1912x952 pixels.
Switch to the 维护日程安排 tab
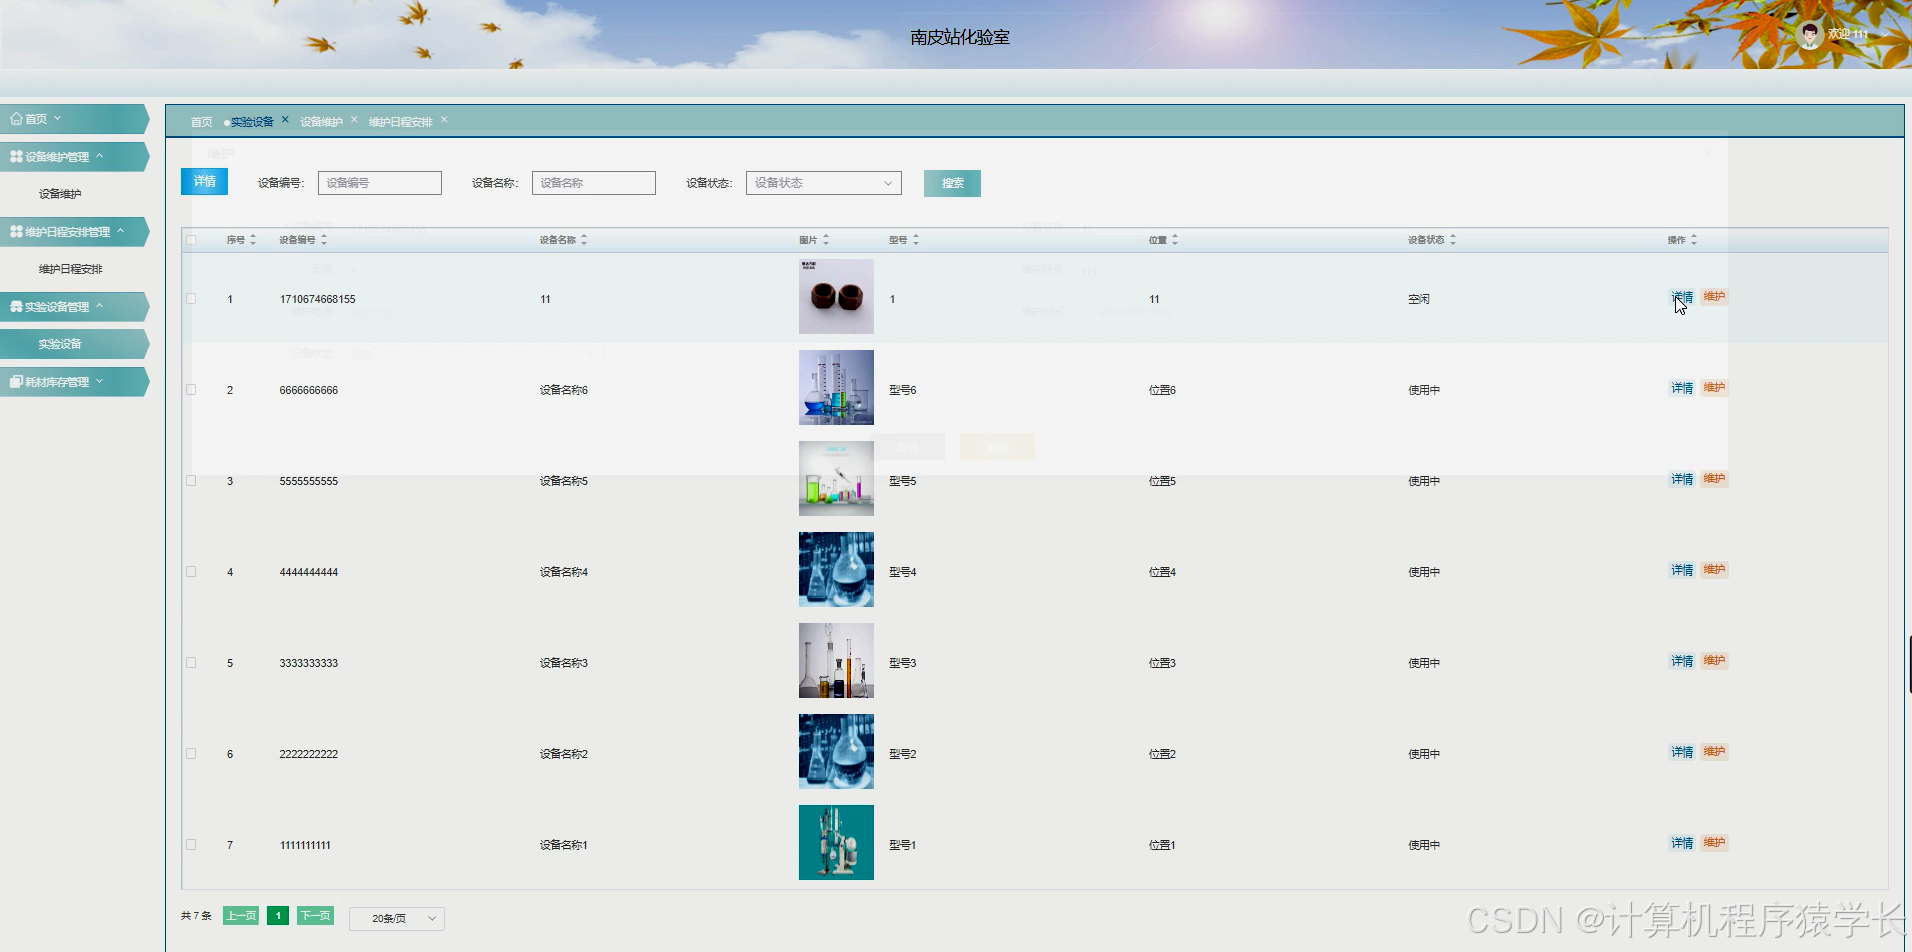(400, 122)
